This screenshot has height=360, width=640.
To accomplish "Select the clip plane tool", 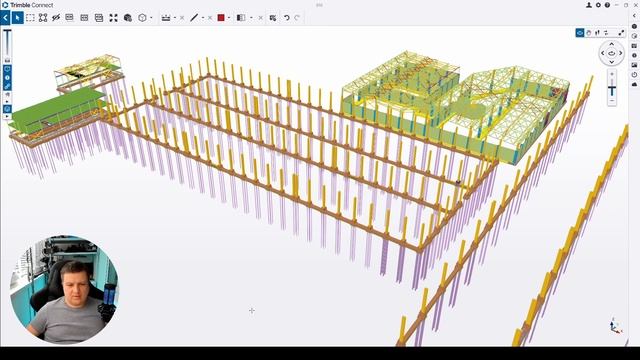I will click(x=241, y=18).
